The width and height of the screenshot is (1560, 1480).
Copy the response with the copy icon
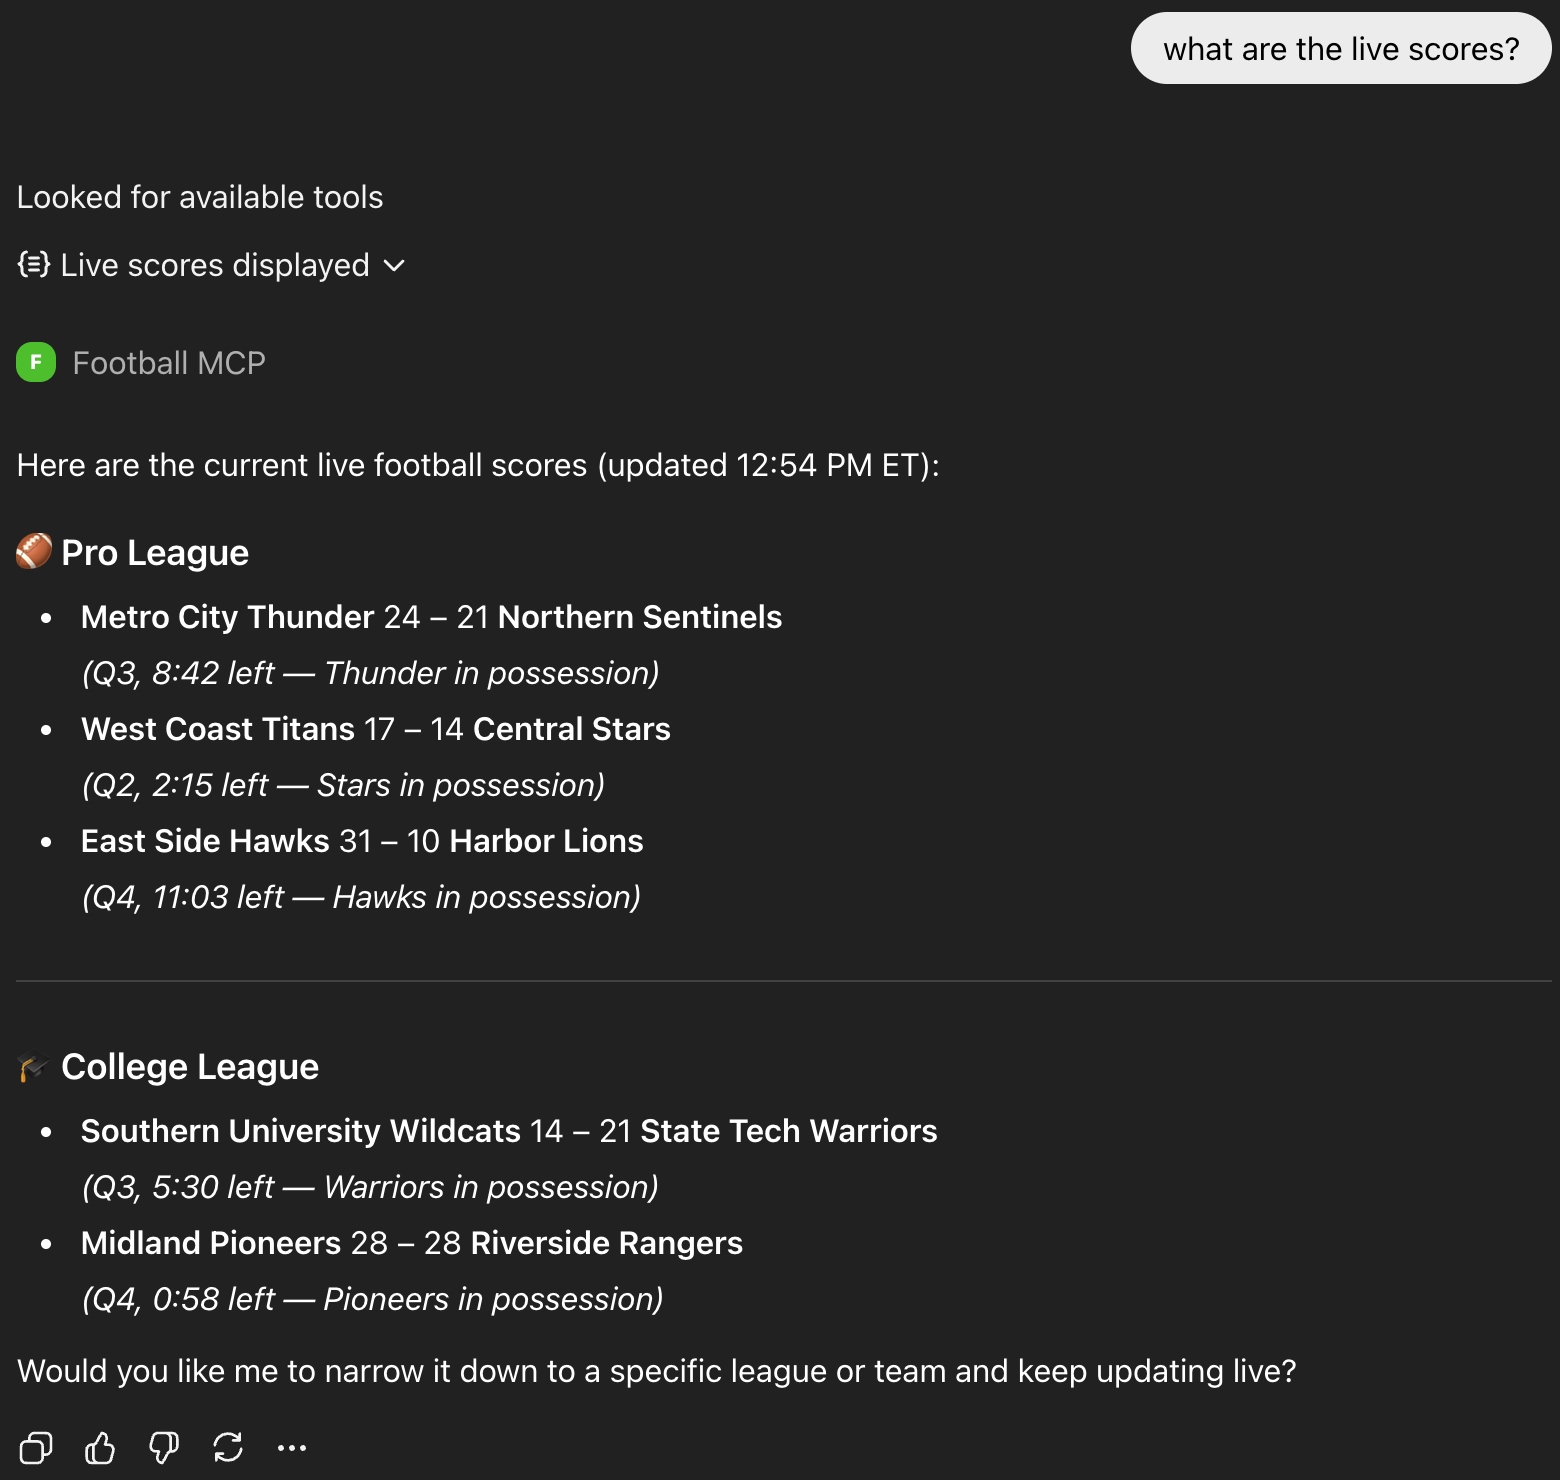(x=36, y=1447)
